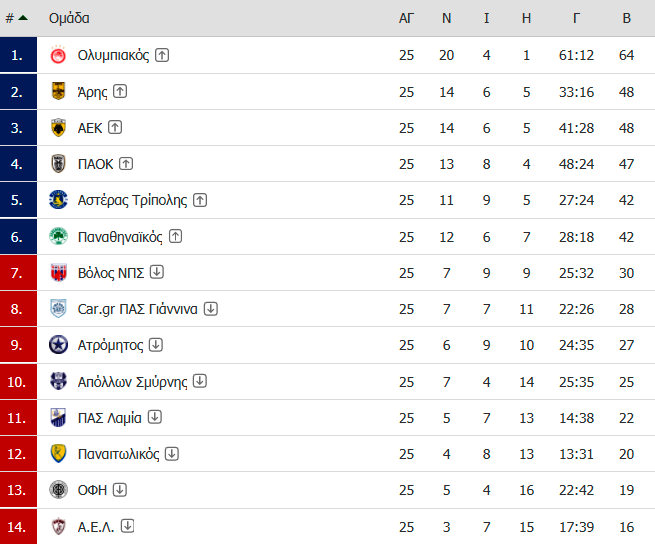Viewport: 655px width, 544px height.
Task: Click relegation arrow next to Βόλος ΝΠΣ
Action: point(157,272)
